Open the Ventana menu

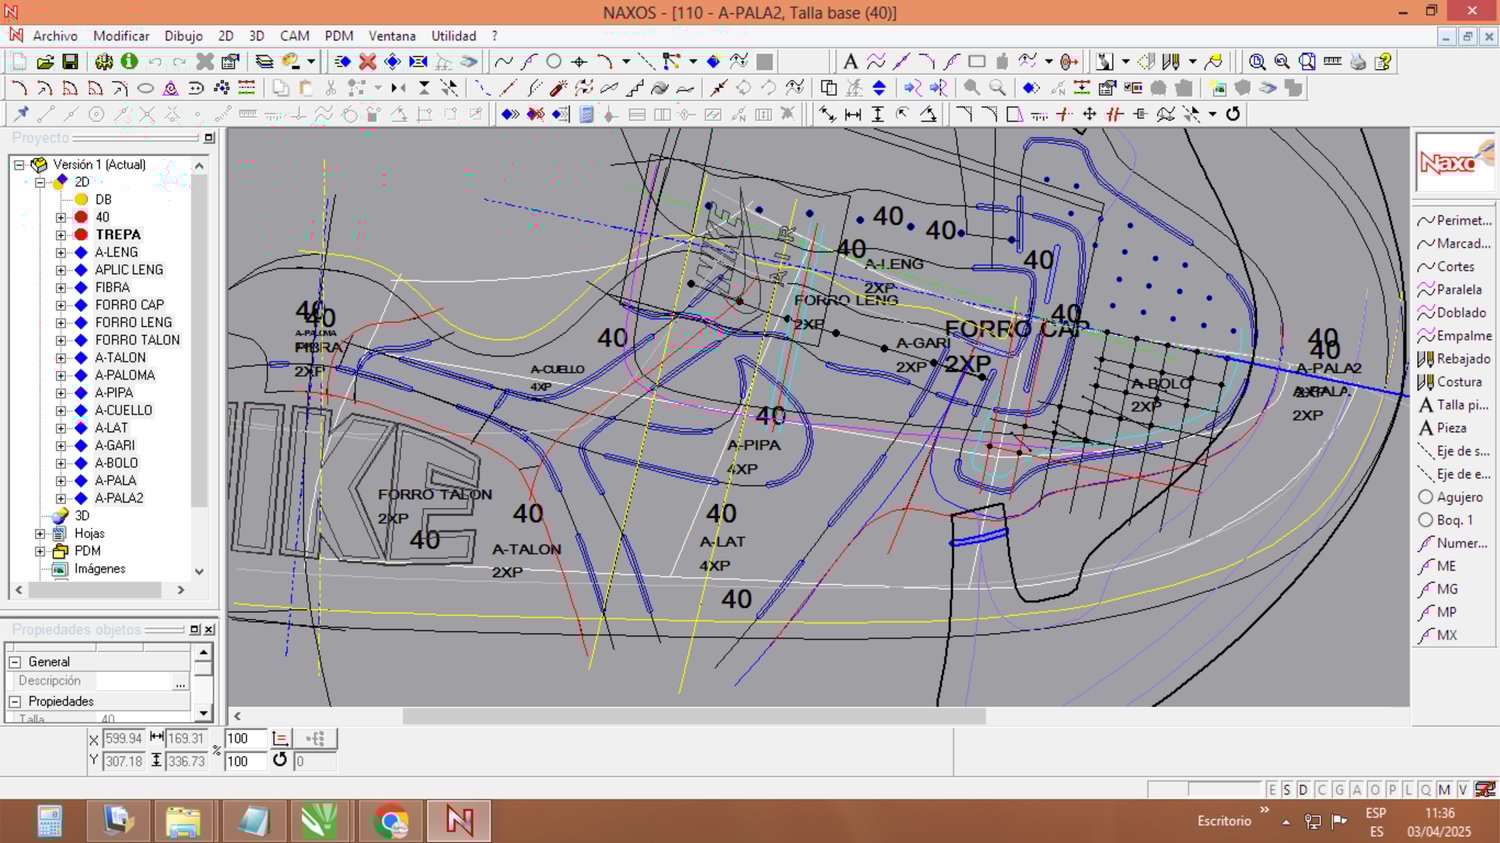392,36
